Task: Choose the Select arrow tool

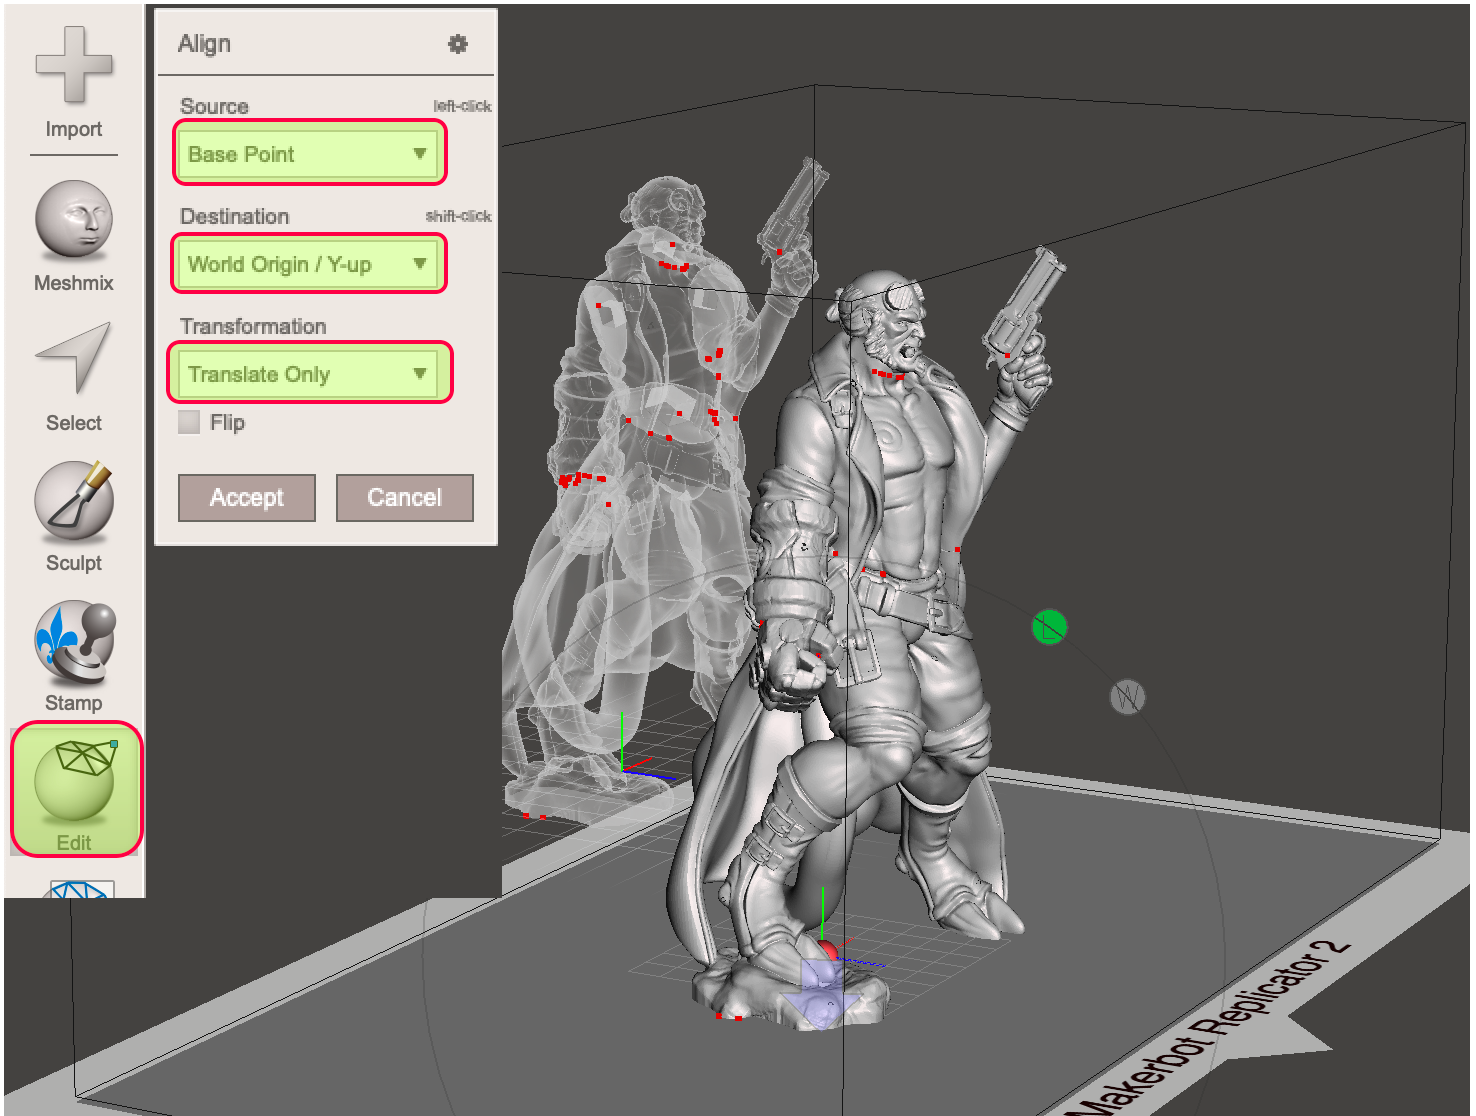Action: [73, 358]
